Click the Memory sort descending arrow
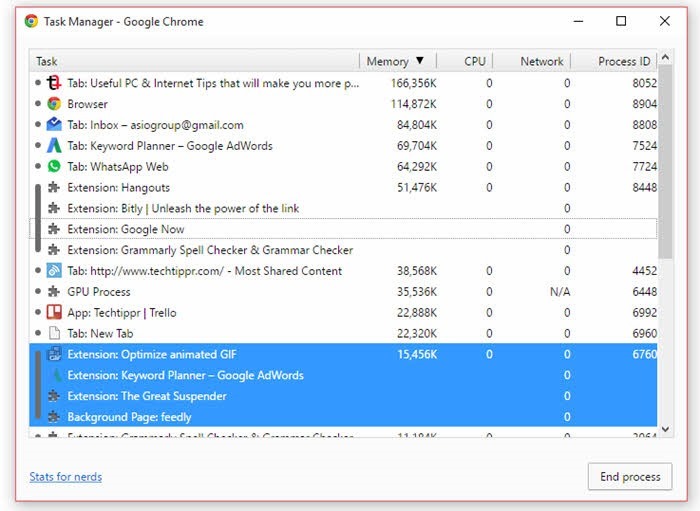Viewport: 700px width, 511px height. [420, 61]
